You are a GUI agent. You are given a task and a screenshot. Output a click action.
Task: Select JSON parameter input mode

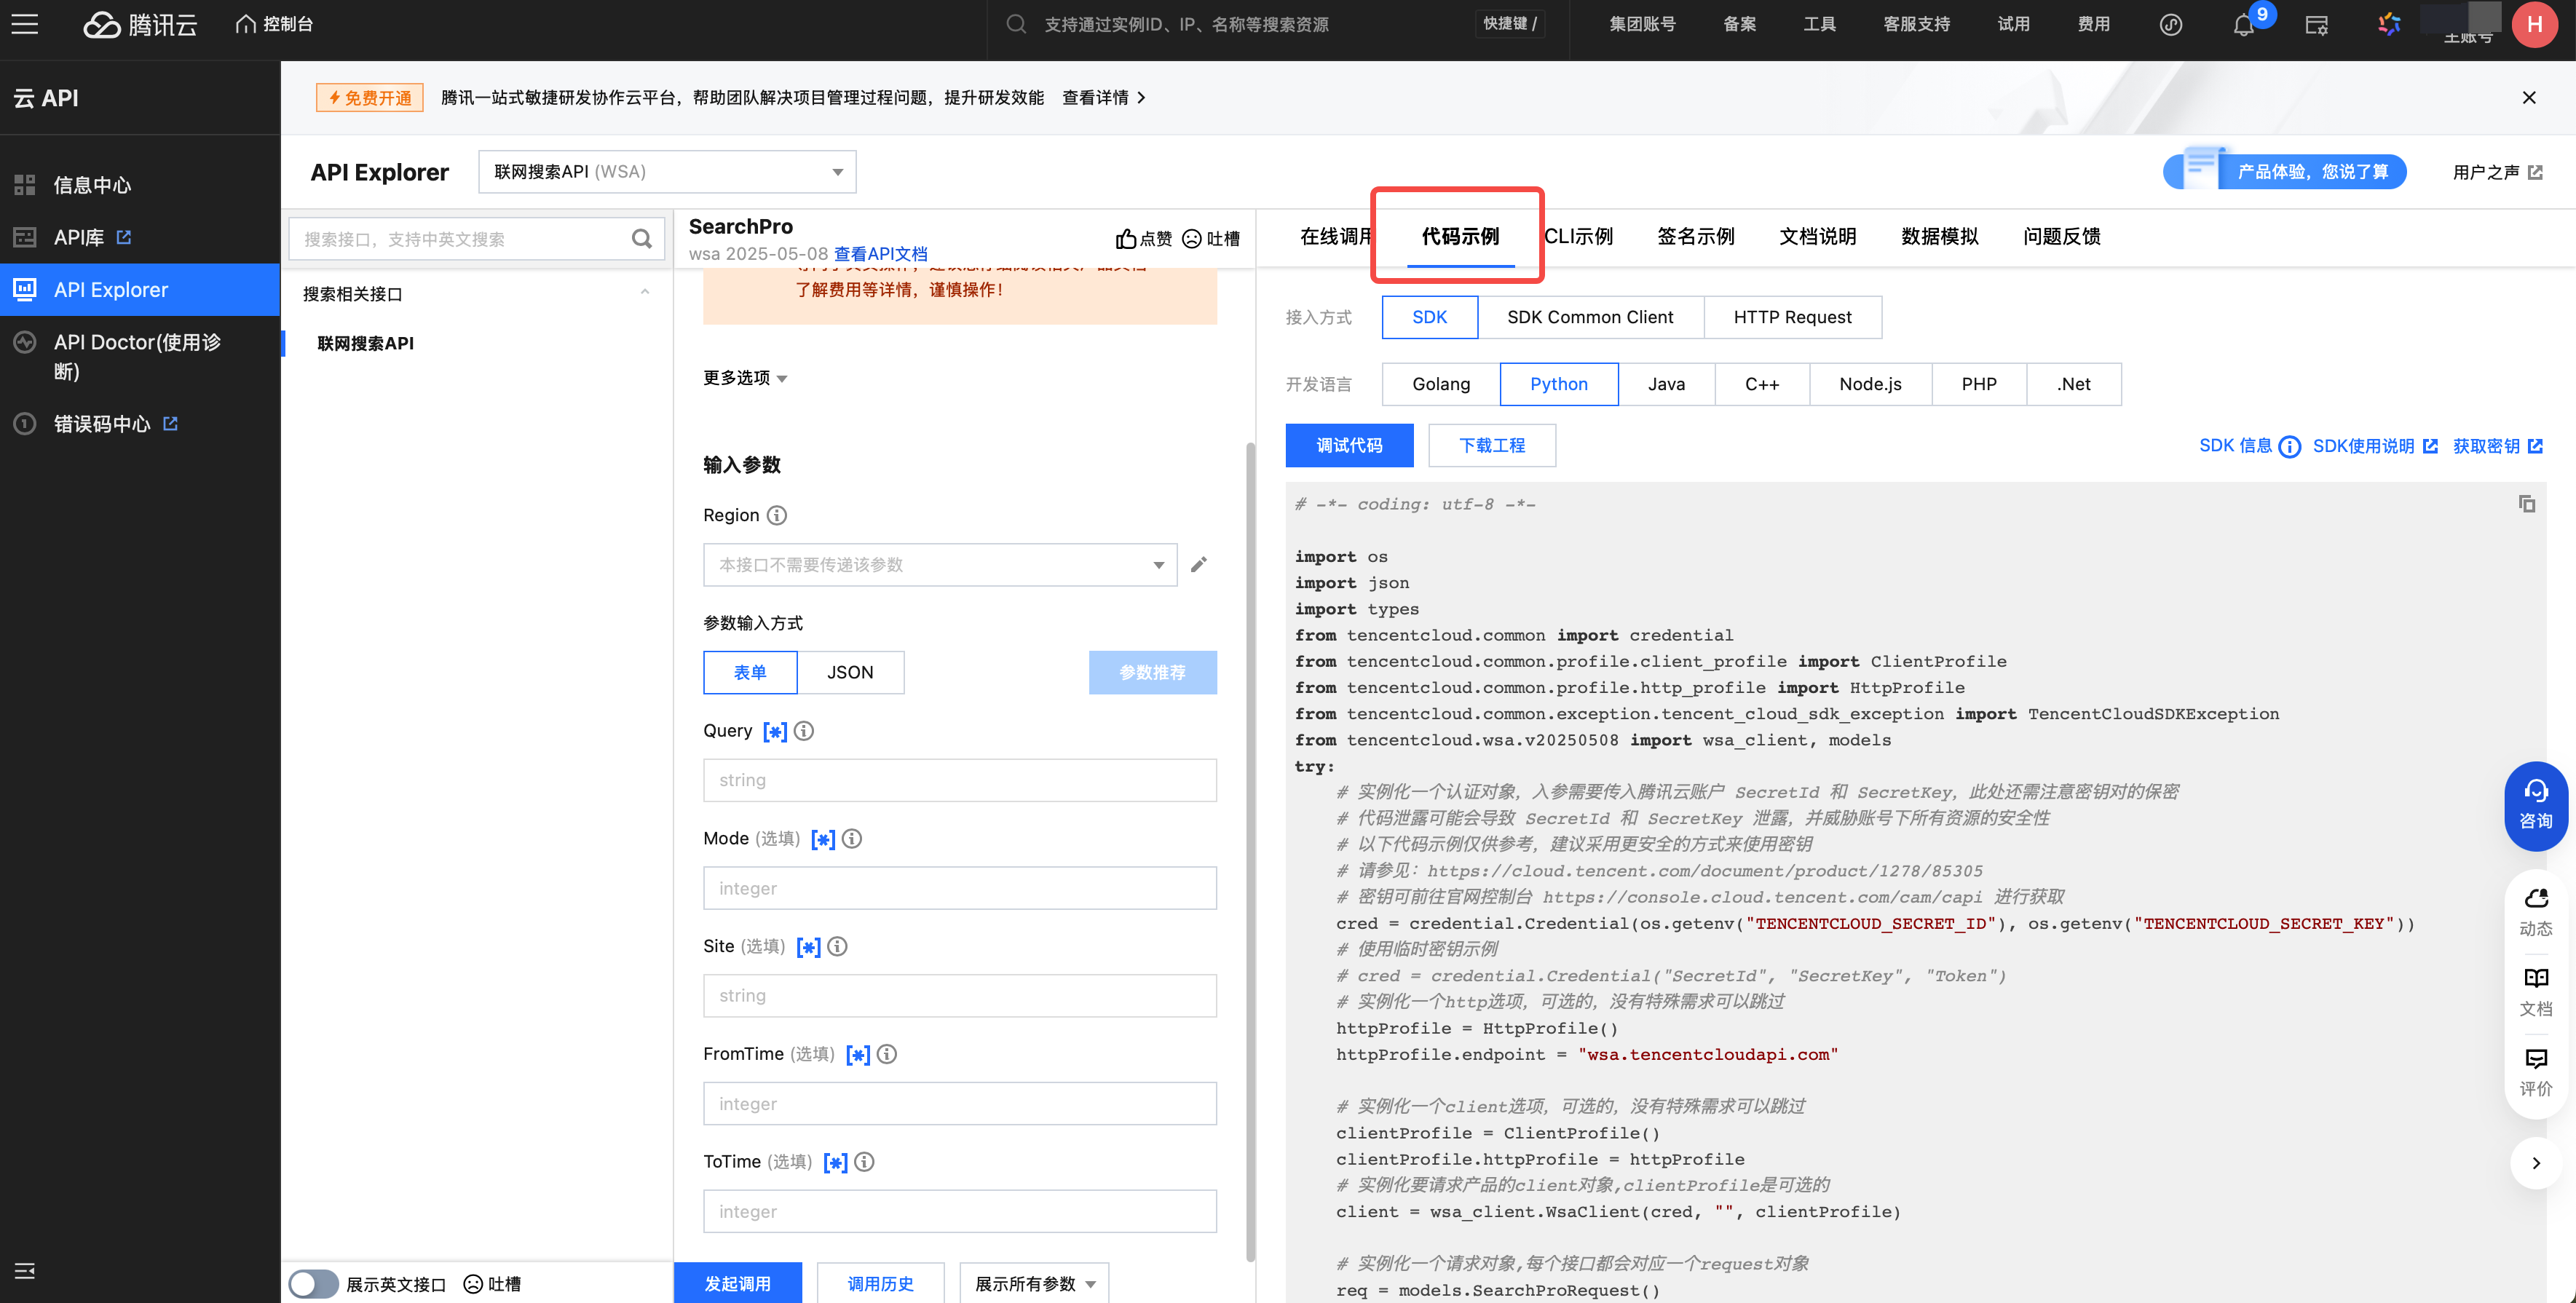point(850,672)
